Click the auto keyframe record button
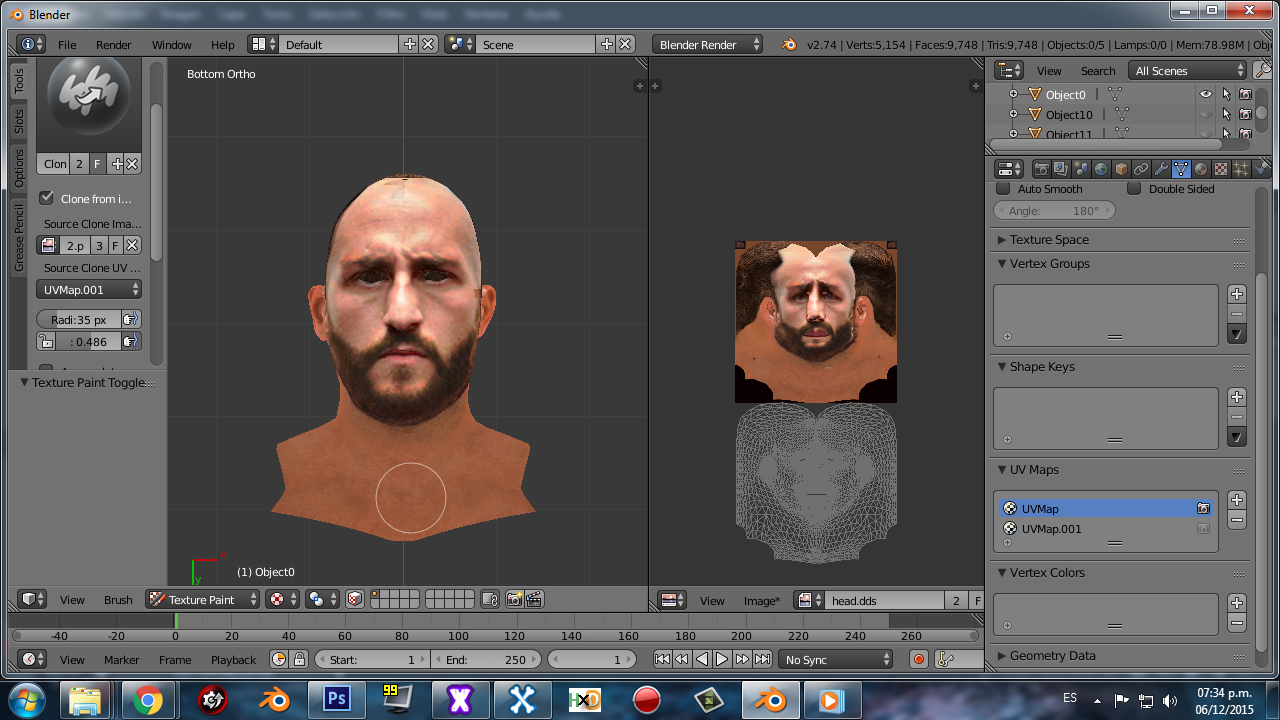 919,659
